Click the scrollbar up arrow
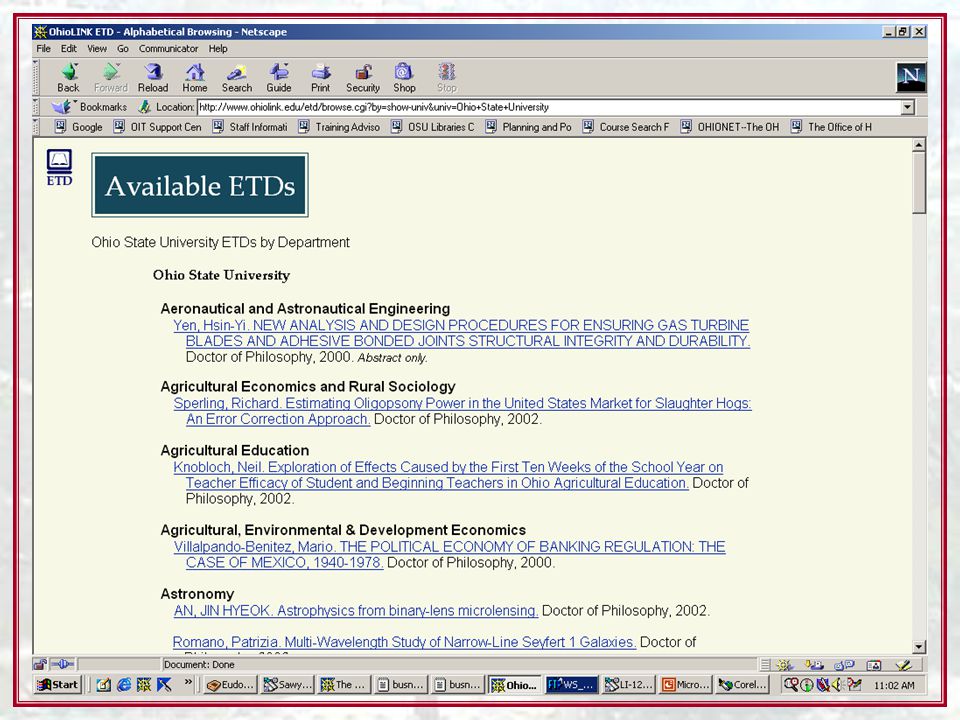The image size is (960, 720). (x=918, y=145)
